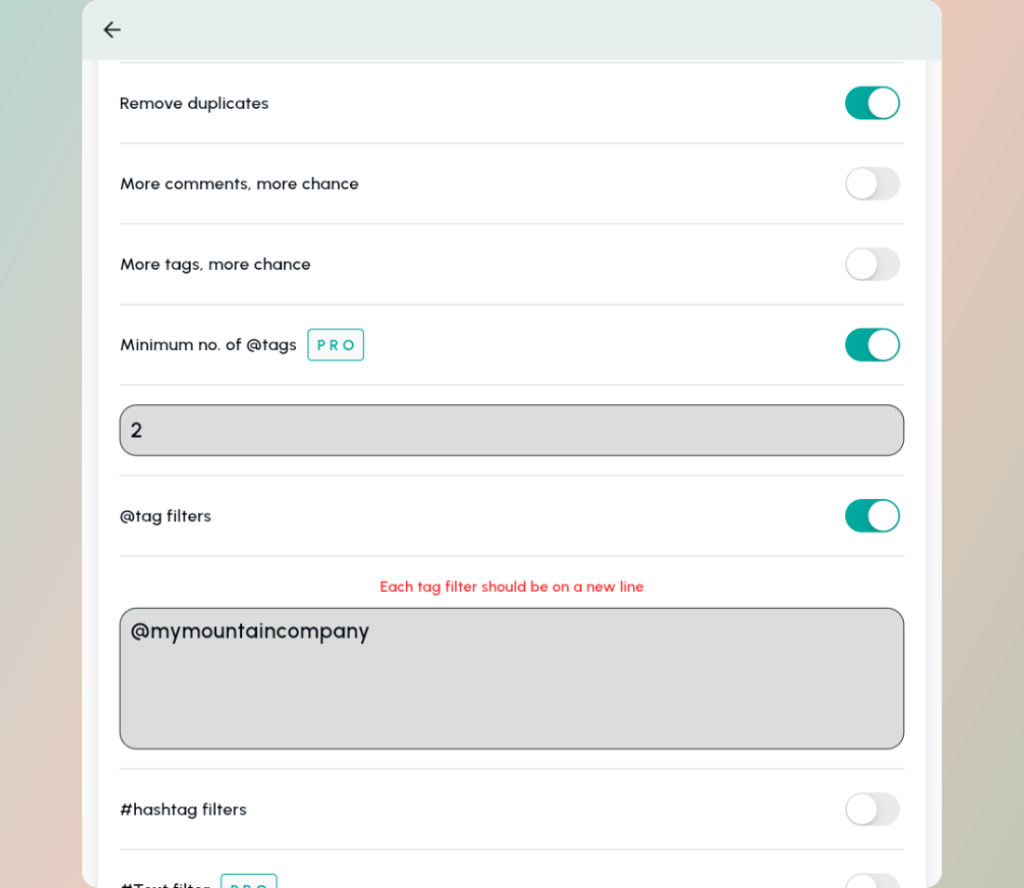Select the @tag filters label text
1024x888 pixels.
pyautogui.click(x=165, y=517)
